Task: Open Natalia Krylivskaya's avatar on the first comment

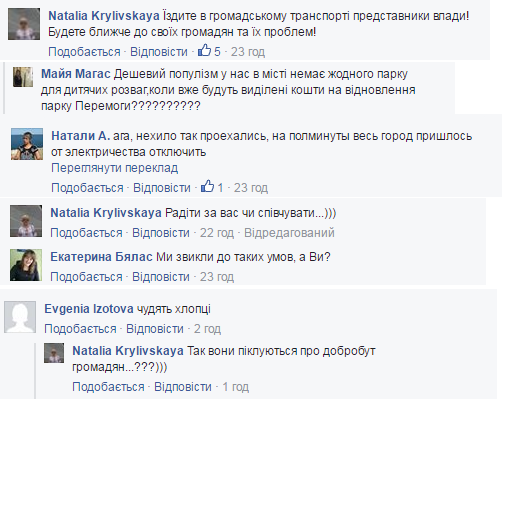Action: pos(24,24)
